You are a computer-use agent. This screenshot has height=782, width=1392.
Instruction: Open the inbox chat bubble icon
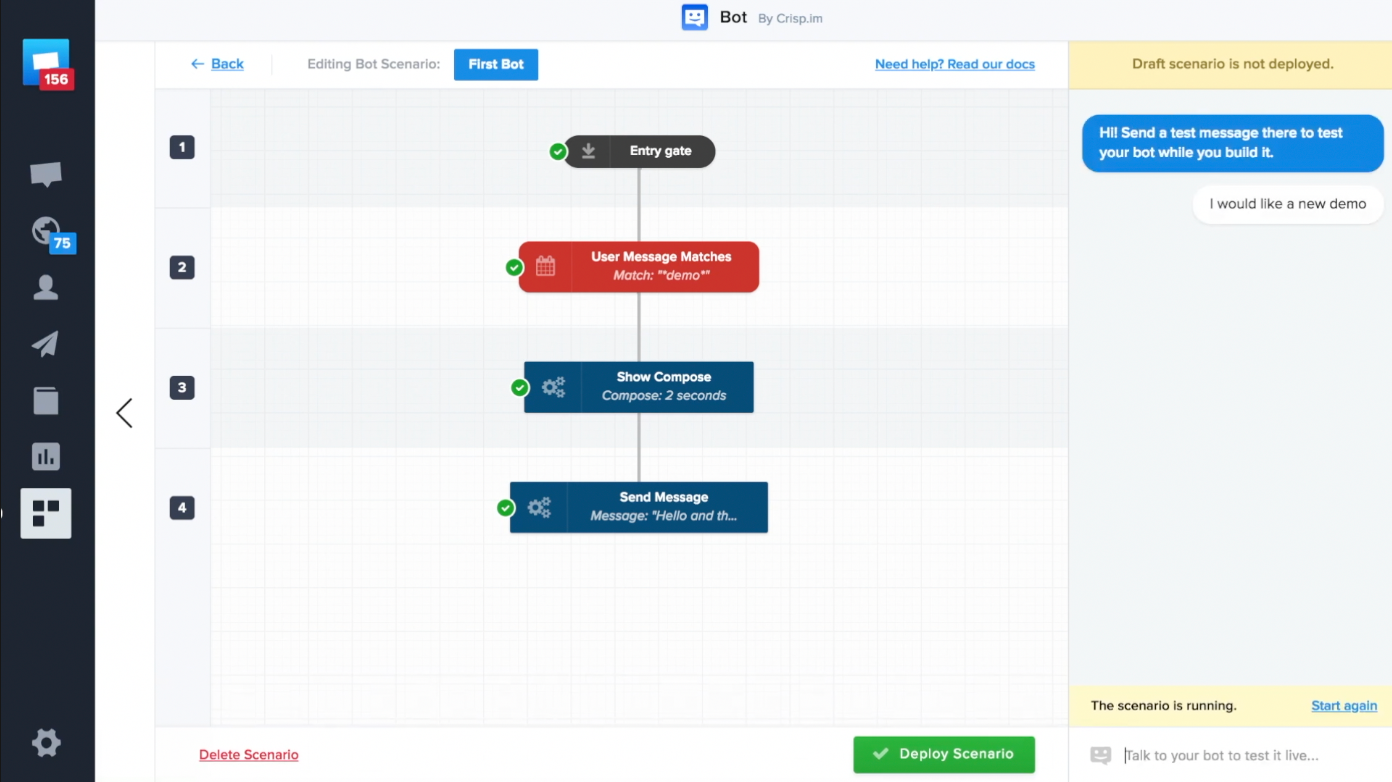click(46, 175)
